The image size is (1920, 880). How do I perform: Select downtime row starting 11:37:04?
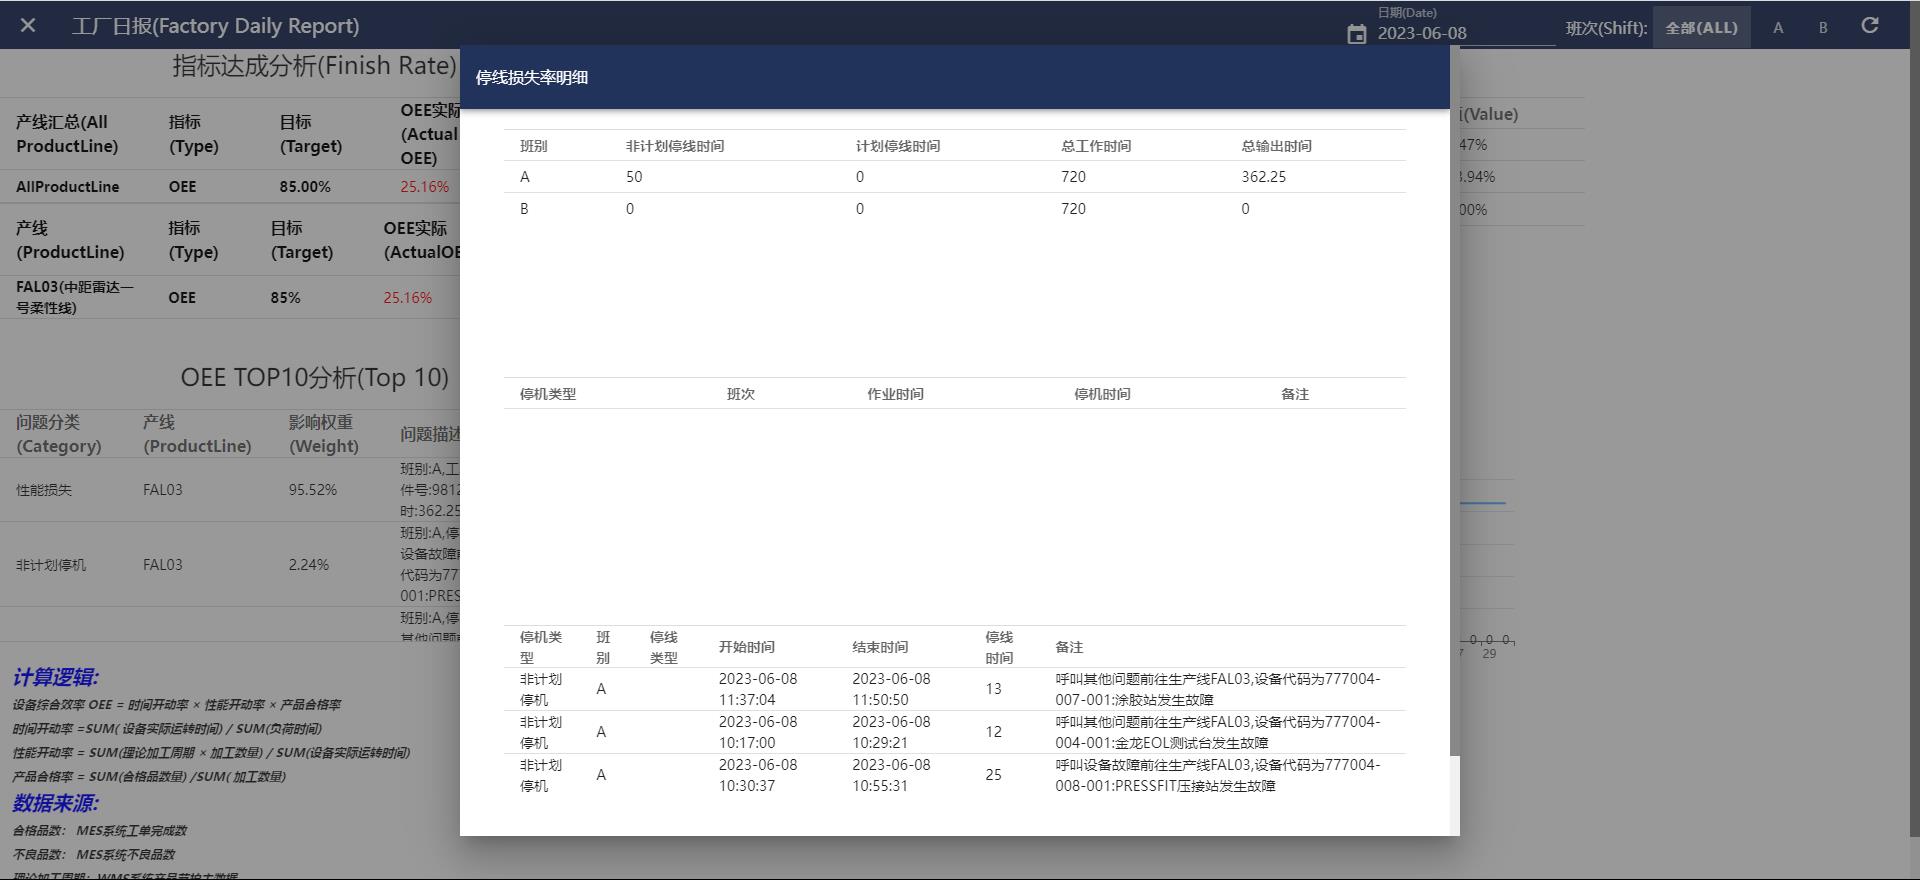pyautogui.click(x=955, y=689)
